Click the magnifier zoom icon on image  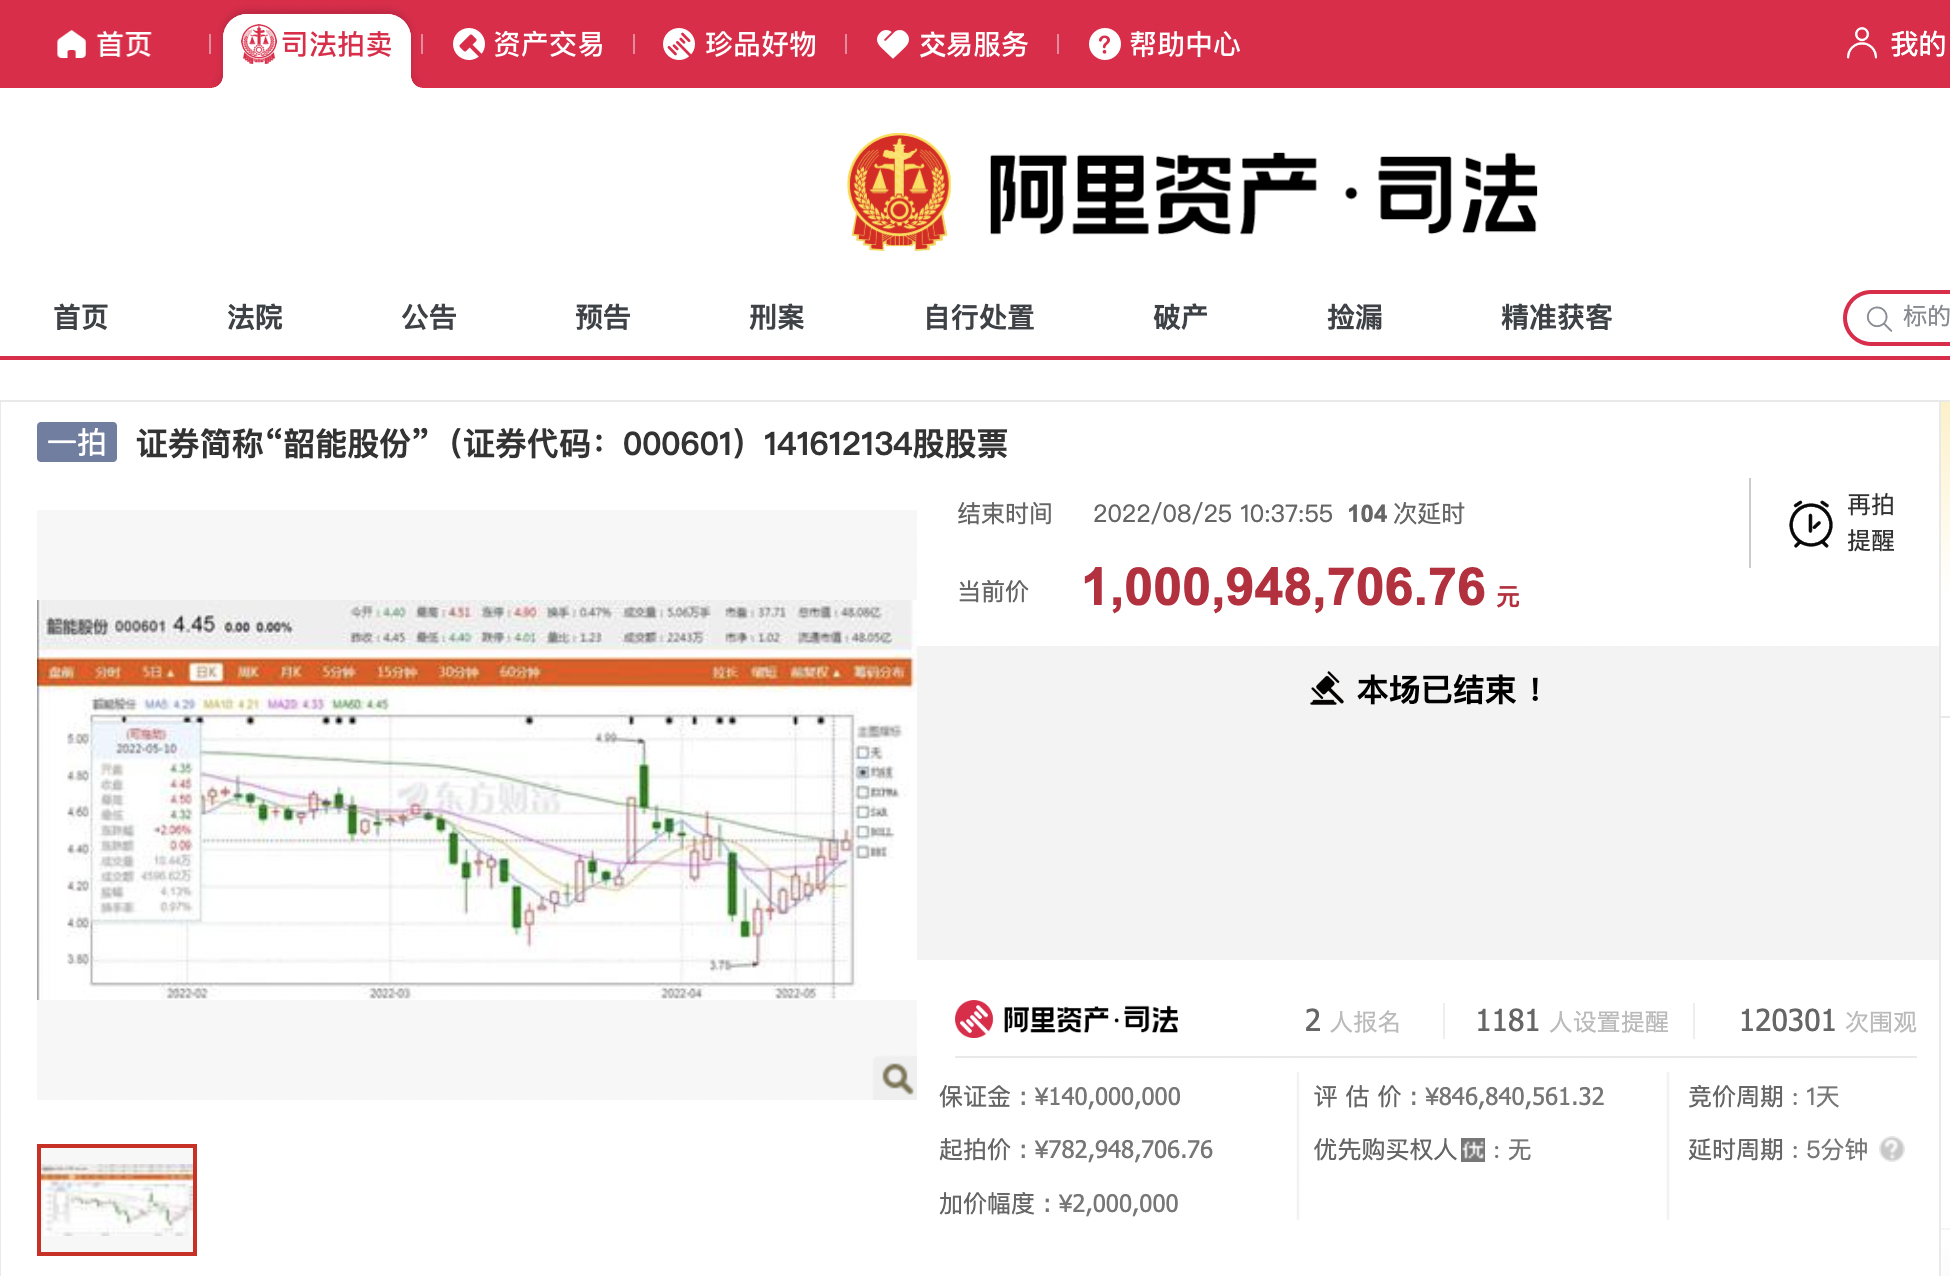(896, 1078)
